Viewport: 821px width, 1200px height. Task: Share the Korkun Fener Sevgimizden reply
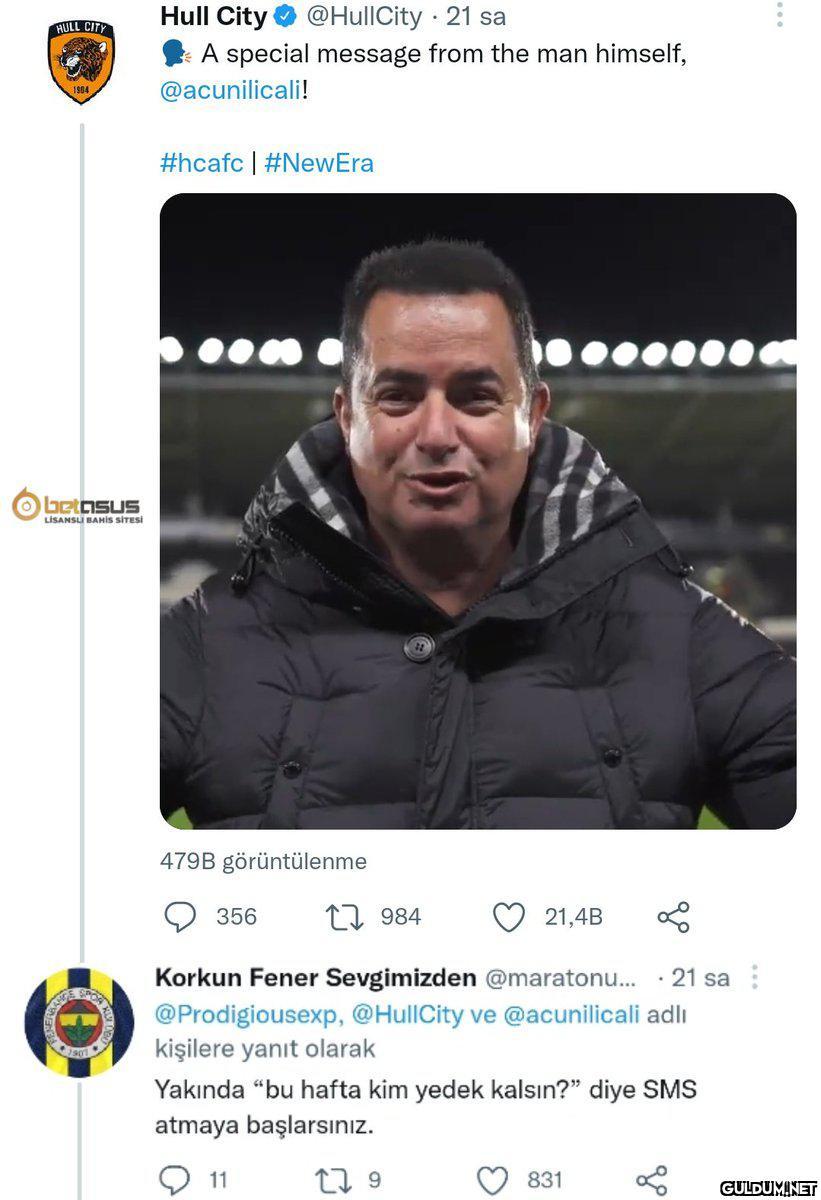[652, 1180]
